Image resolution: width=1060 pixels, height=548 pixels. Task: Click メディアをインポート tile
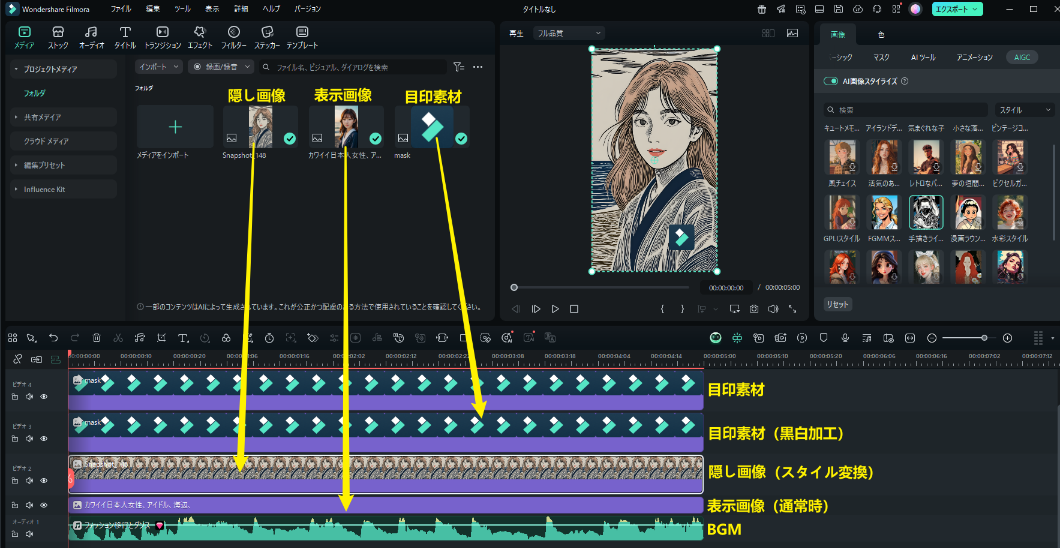[x=175, y=126]
